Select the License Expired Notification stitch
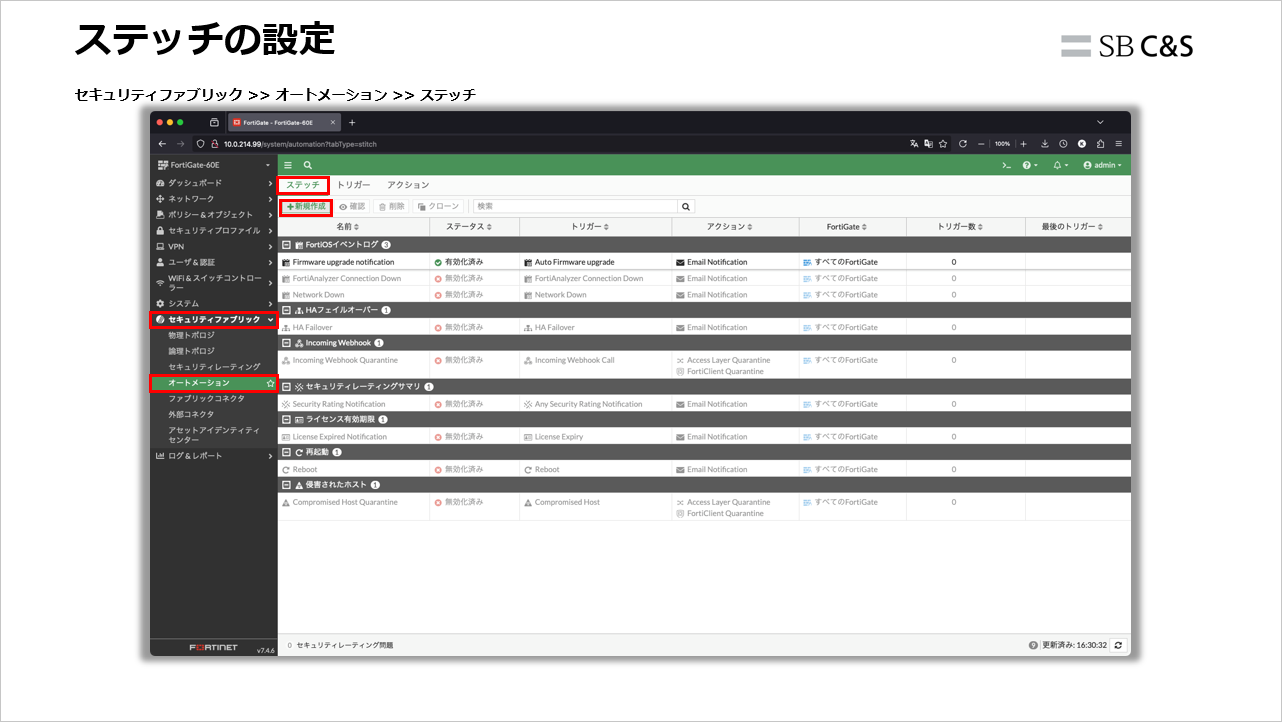This screenshot has height=722, width=1282. coord(339,437)
